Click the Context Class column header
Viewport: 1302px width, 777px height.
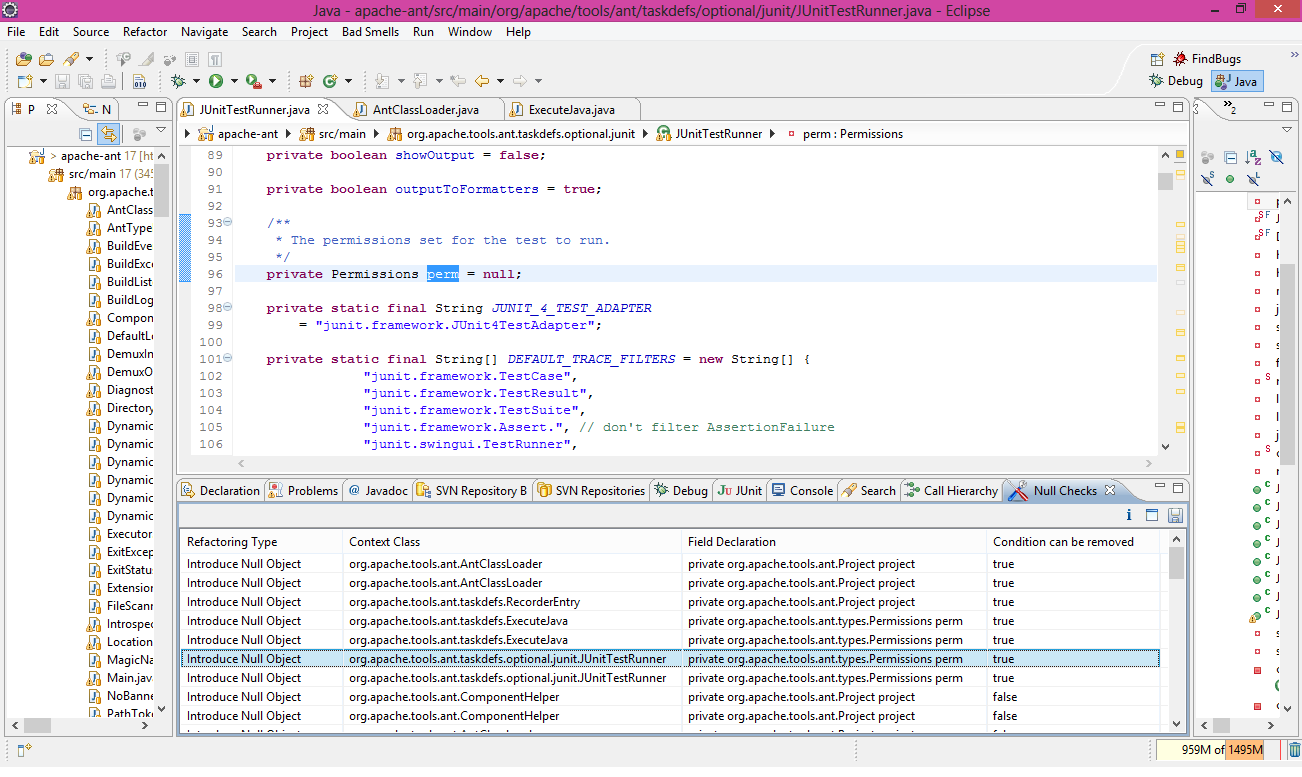coord(512,541)
